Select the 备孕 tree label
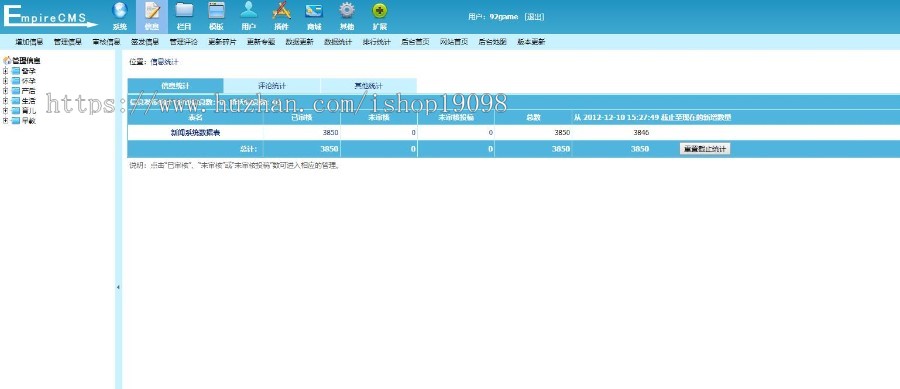The width and height of the screenshot is (900, 389). (x=28, y=71)
